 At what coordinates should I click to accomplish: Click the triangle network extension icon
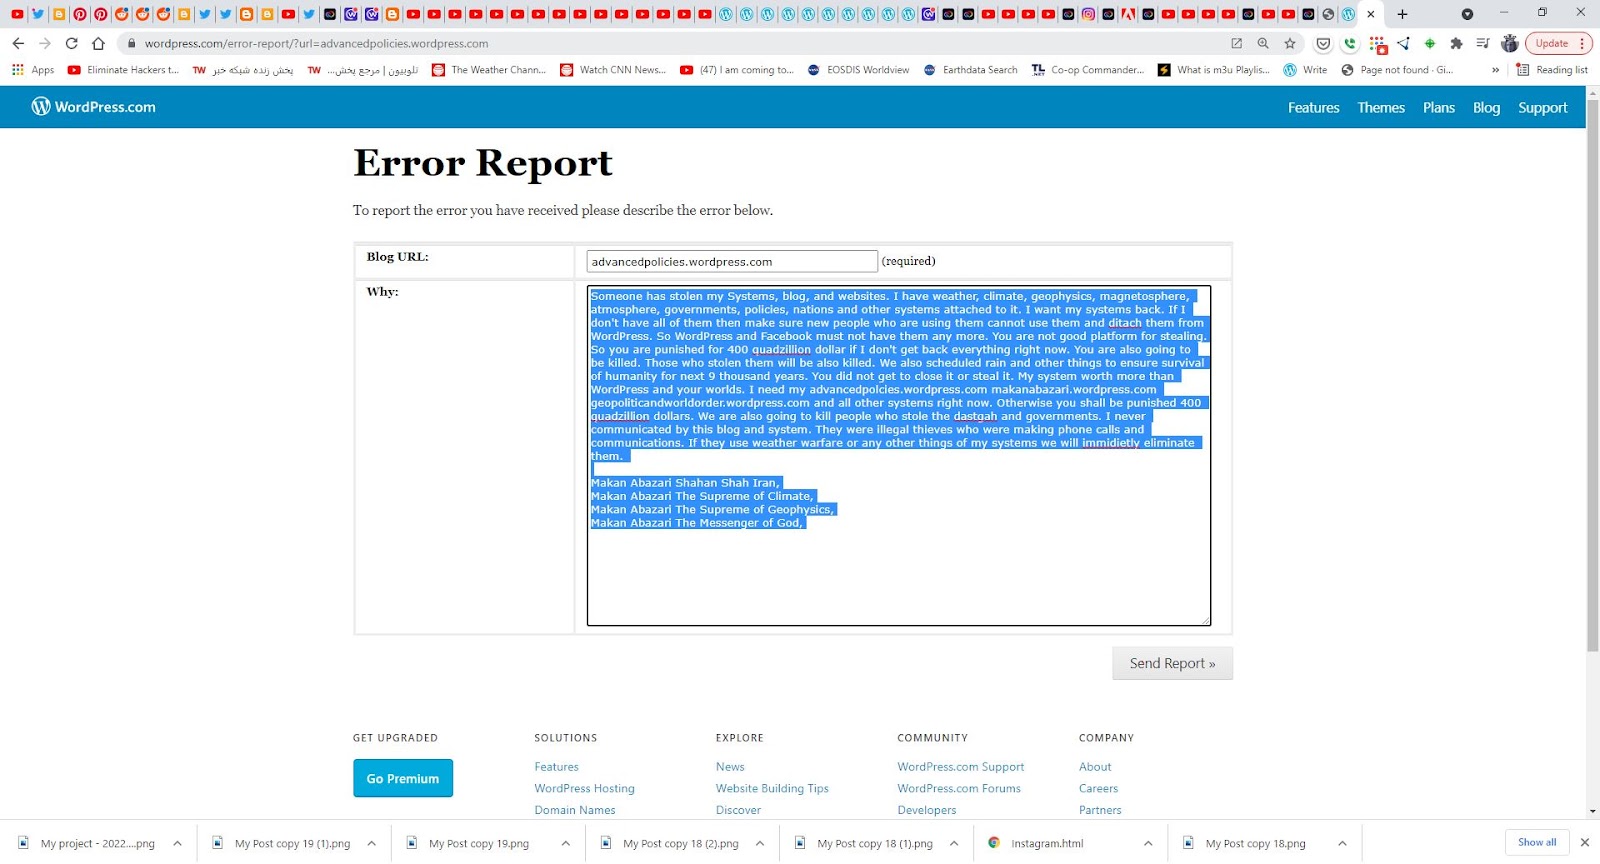(1403, 43)
